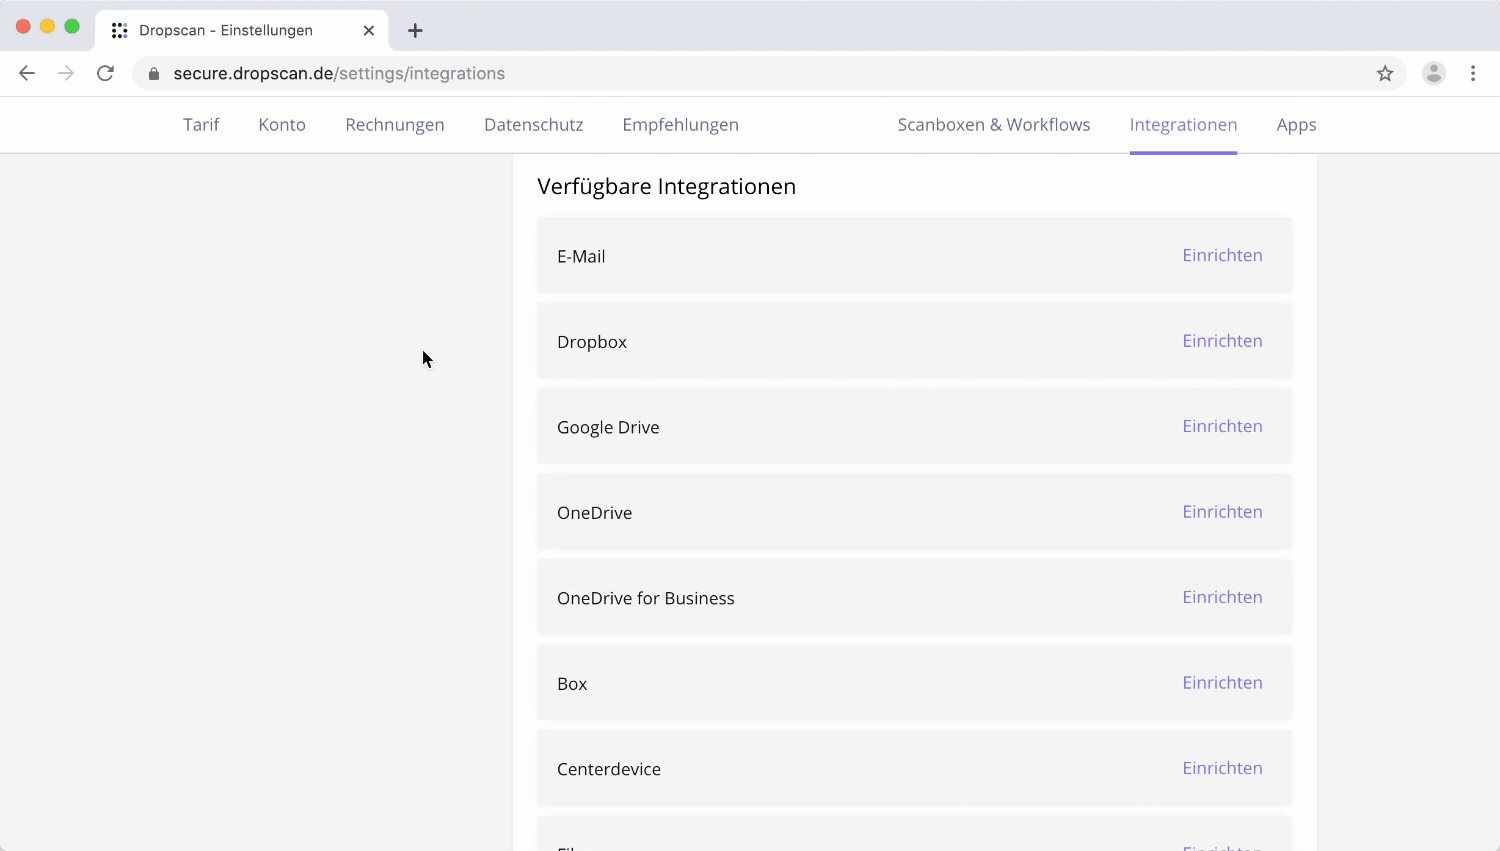Click the lock icon in address bar
Image resolution: width=1500 pixels, height=851 pixels.
[x=154, y=74]
